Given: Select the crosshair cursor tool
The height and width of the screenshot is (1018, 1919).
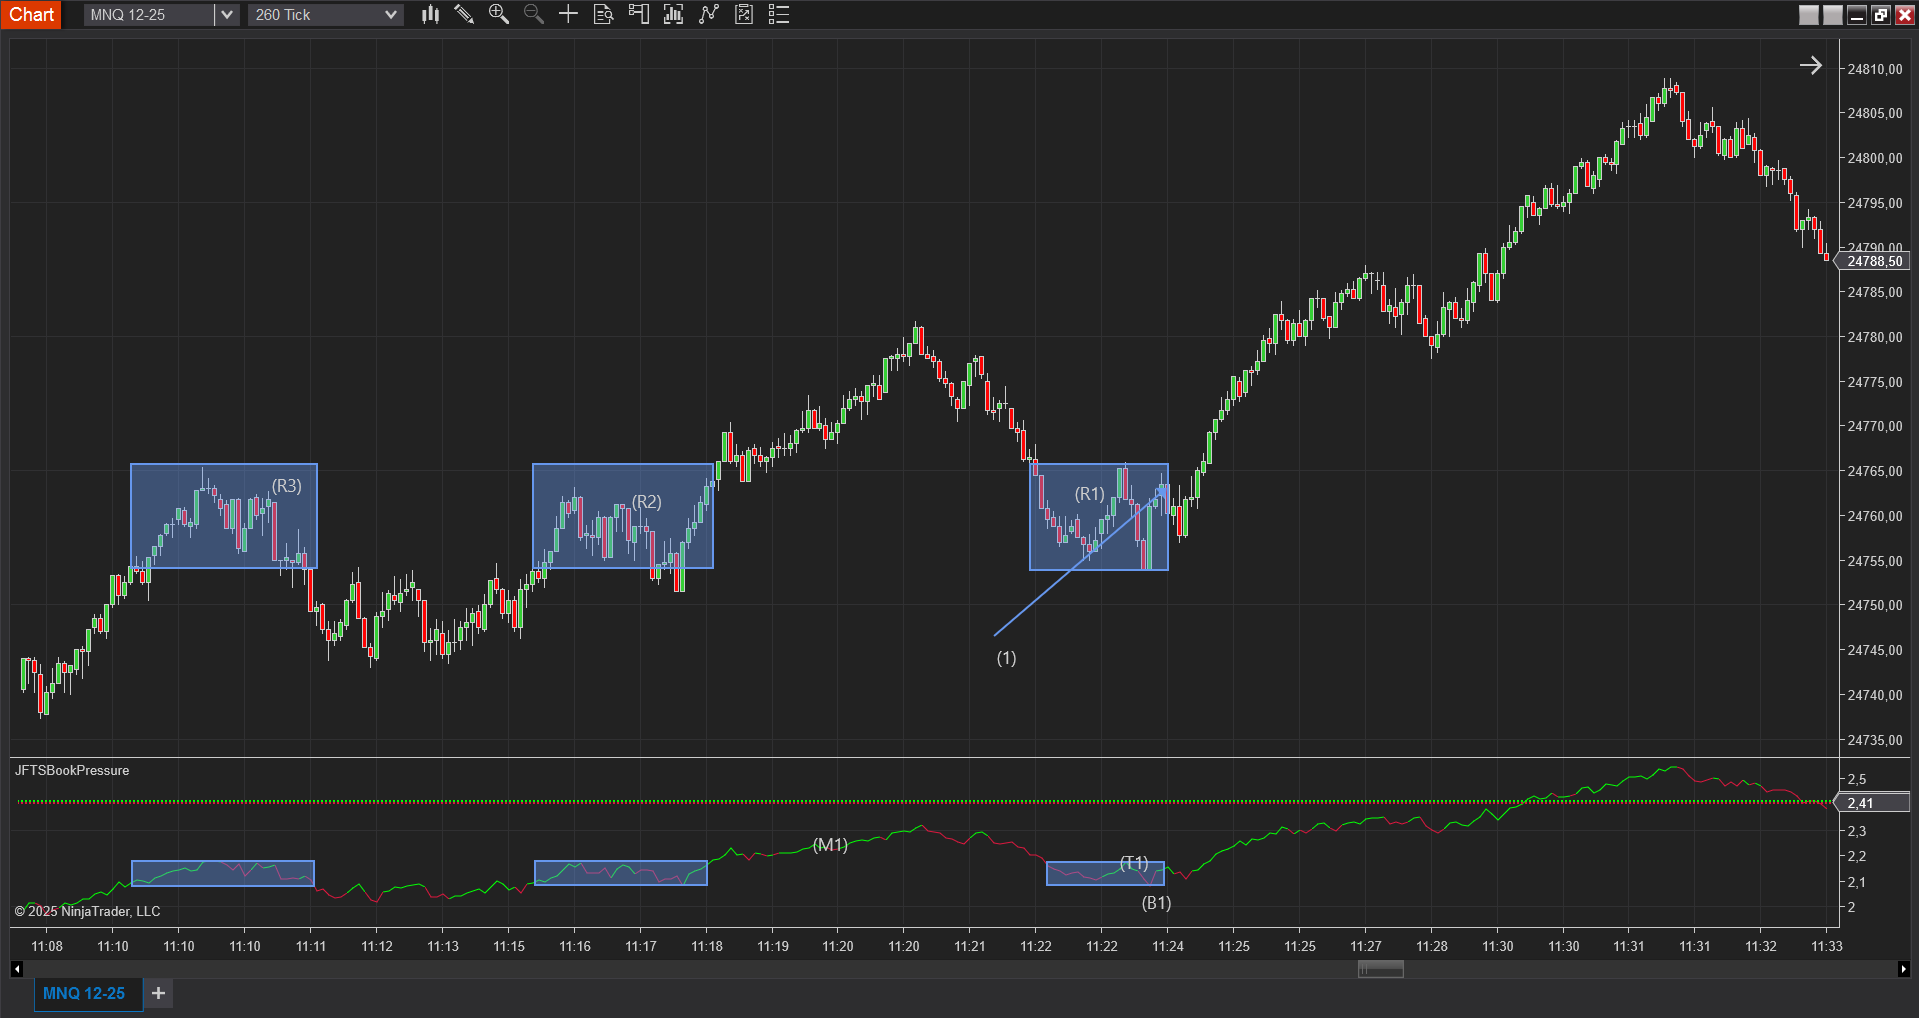Looking at the screenshot, I should pyautogui.click(x=568, y=14).
